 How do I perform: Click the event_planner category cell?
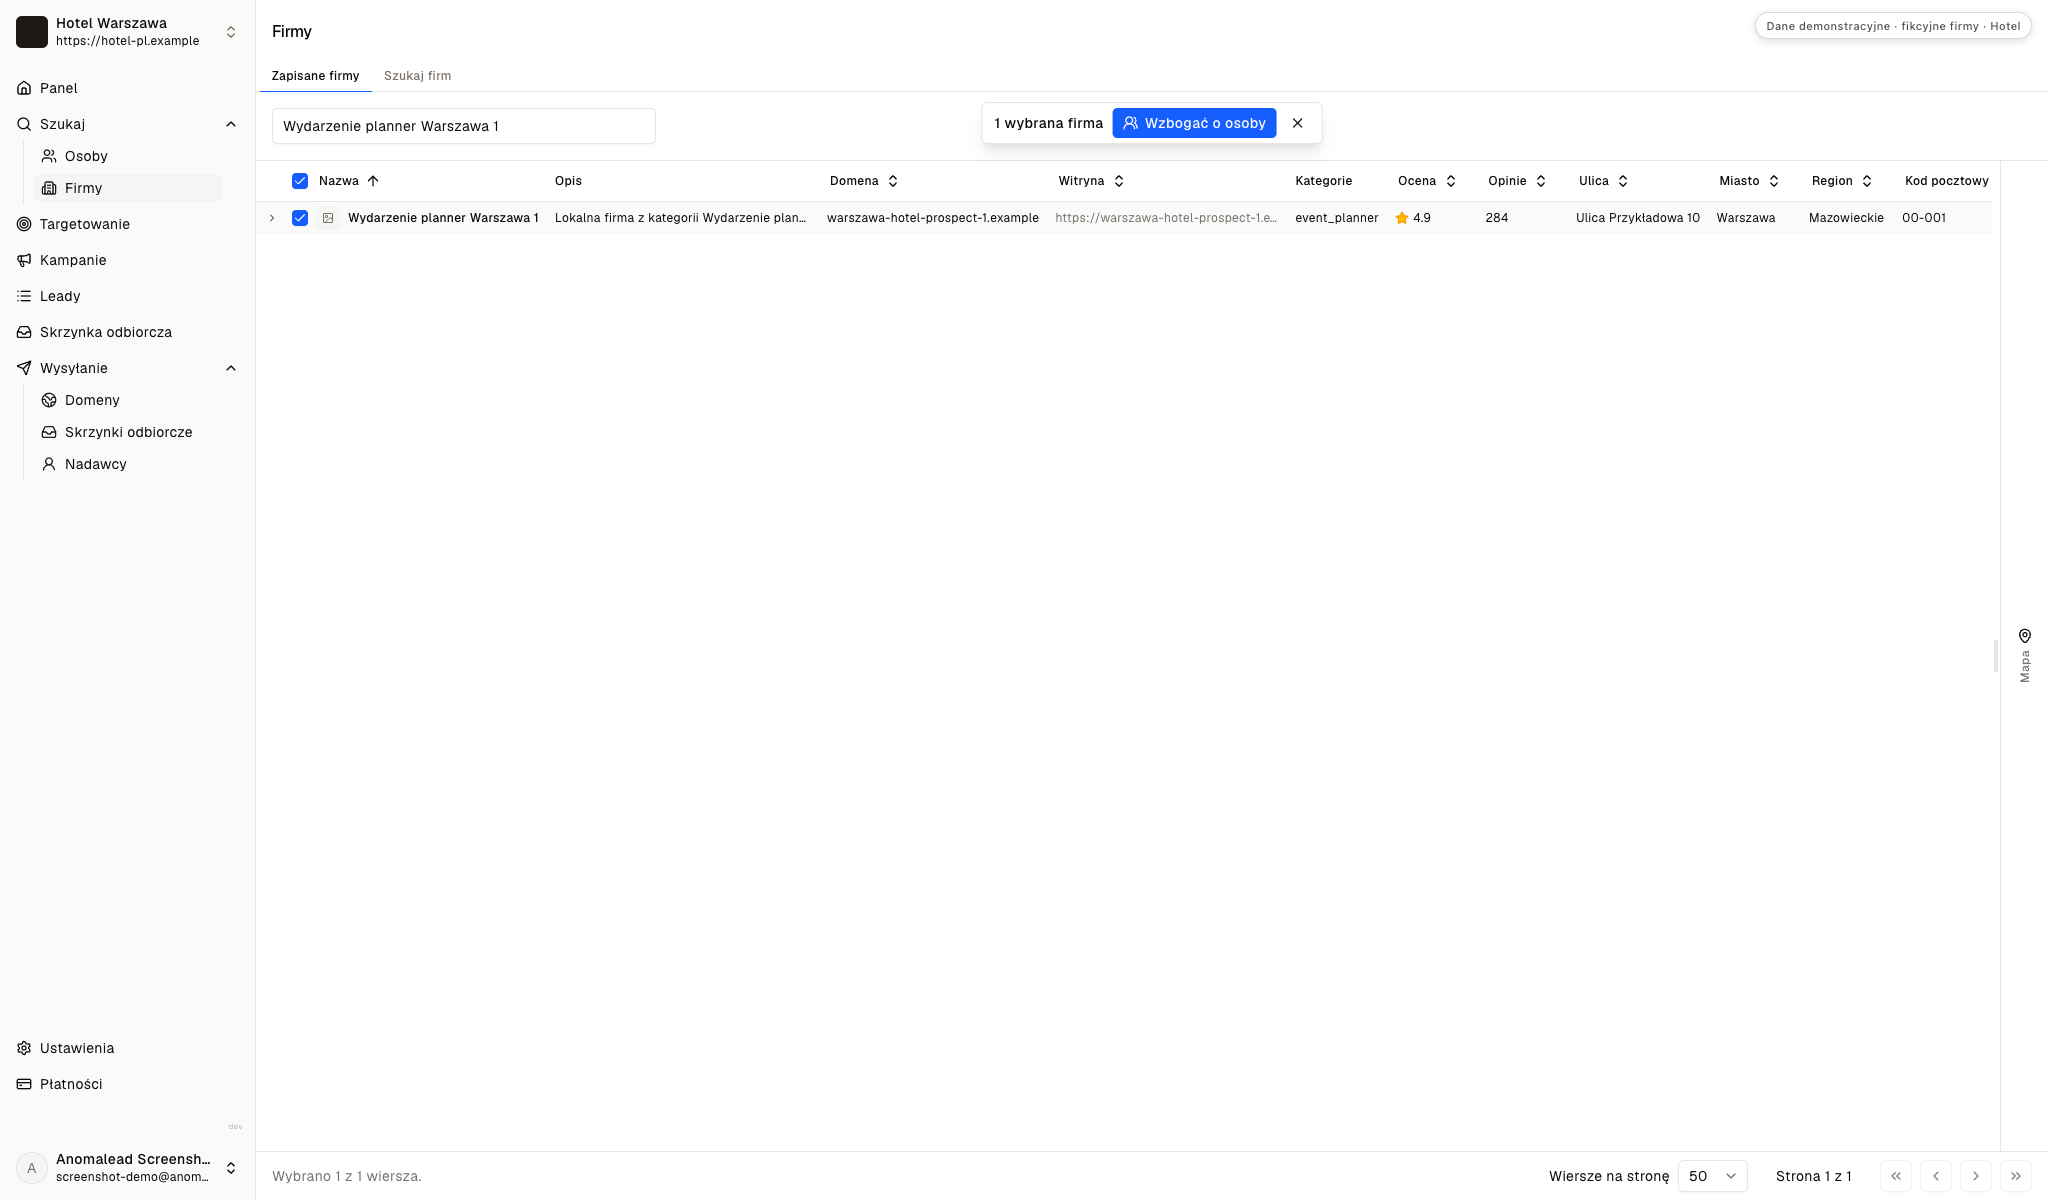1337,218
